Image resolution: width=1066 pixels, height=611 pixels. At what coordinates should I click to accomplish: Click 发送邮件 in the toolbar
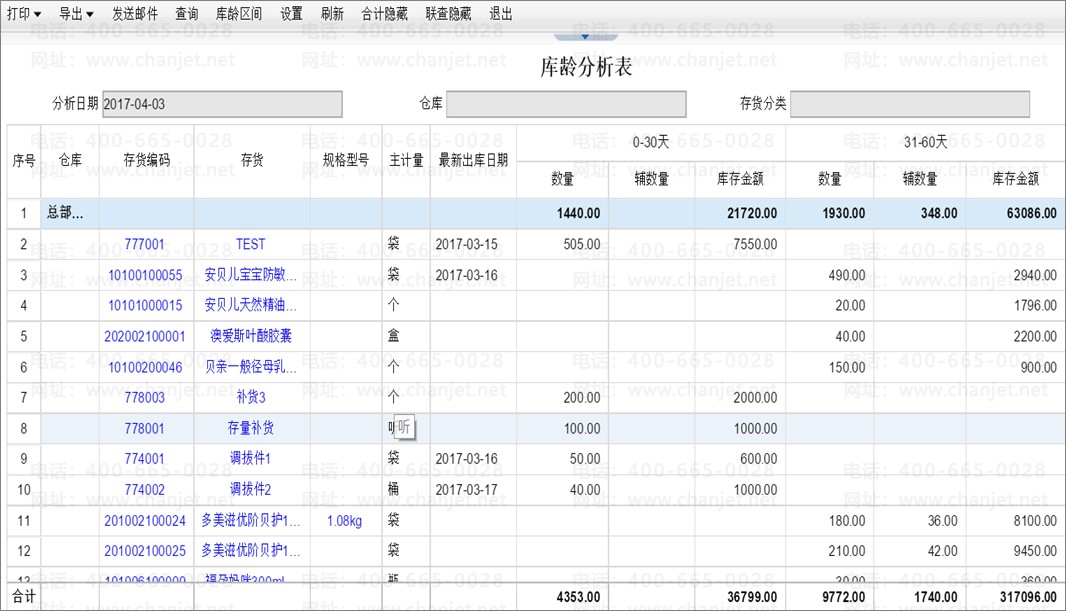[135, 14]
